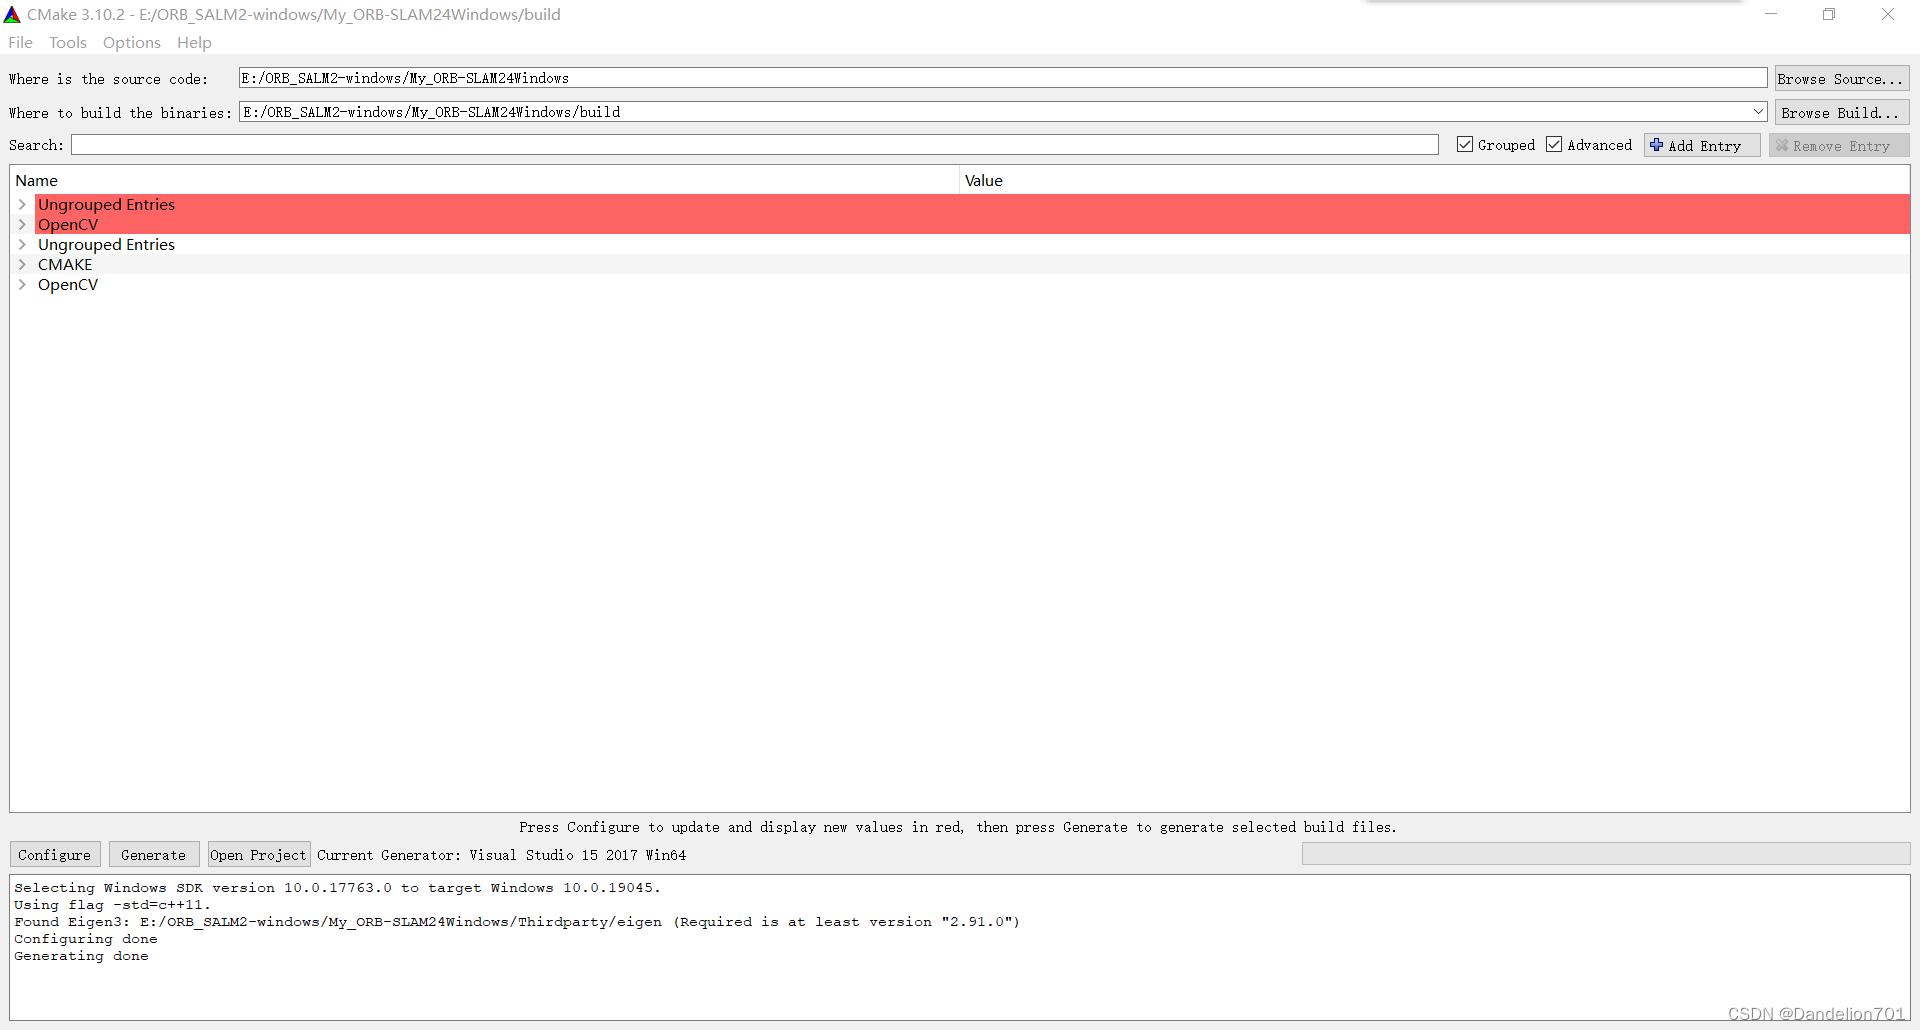This screenshot has height=1030, width=1920.
Task: Open the Tools menu
Action: [x=67, y=42]
